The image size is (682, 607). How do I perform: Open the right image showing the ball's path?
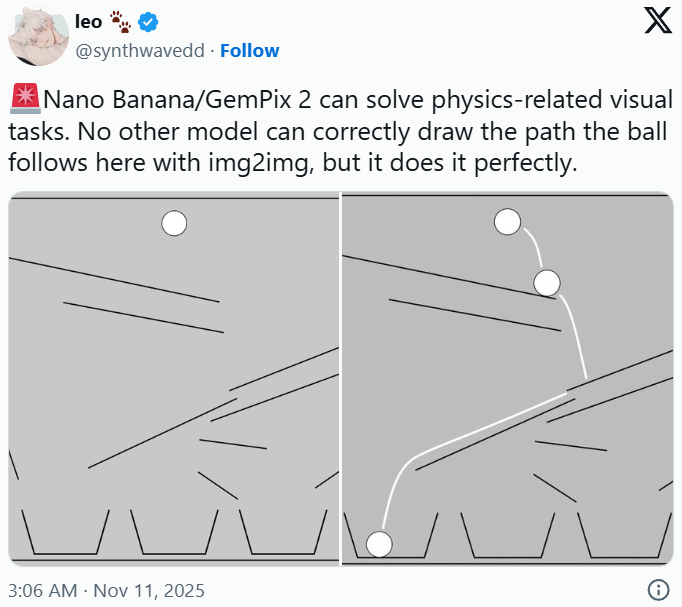click(x=508, y=380)
